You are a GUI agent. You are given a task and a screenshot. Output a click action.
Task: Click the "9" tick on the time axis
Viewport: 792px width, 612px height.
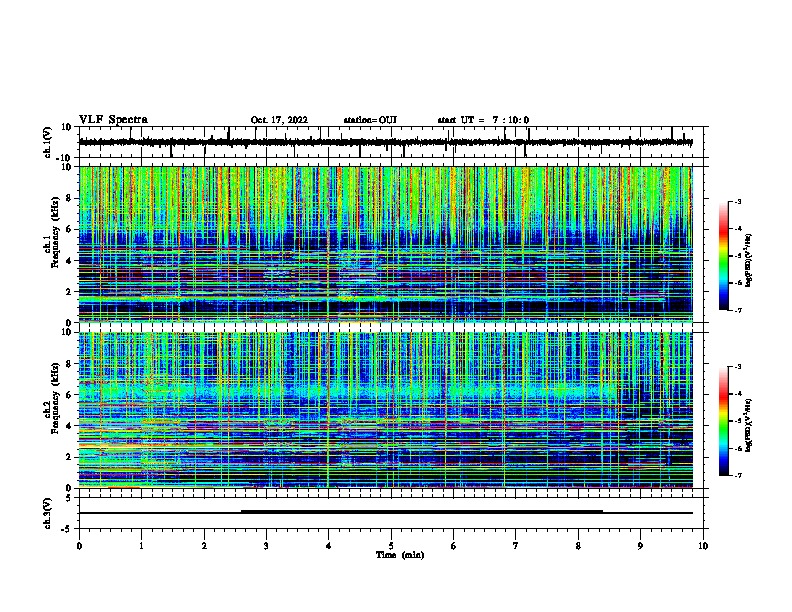pyautogui.click(x=640, y=546)
